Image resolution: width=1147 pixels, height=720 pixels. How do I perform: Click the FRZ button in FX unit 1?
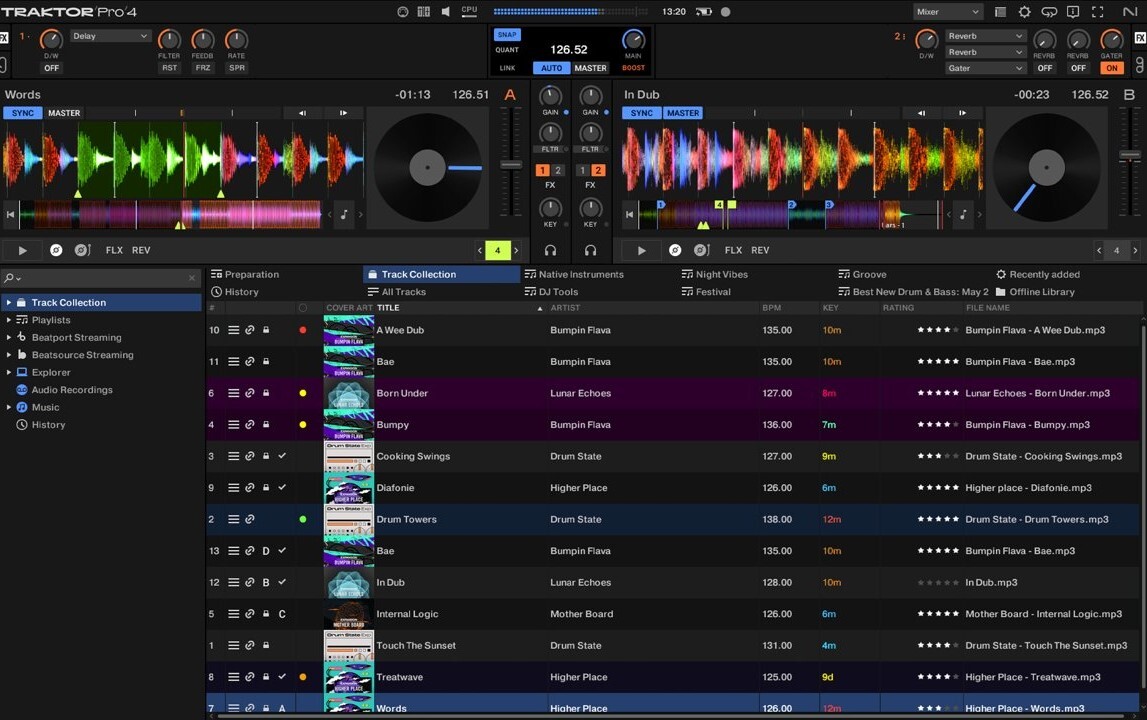pos(203,68)
